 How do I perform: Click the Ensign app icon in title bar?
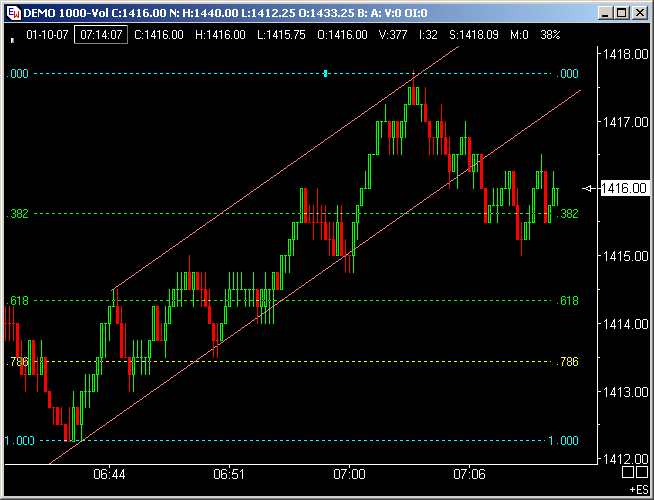14,13
